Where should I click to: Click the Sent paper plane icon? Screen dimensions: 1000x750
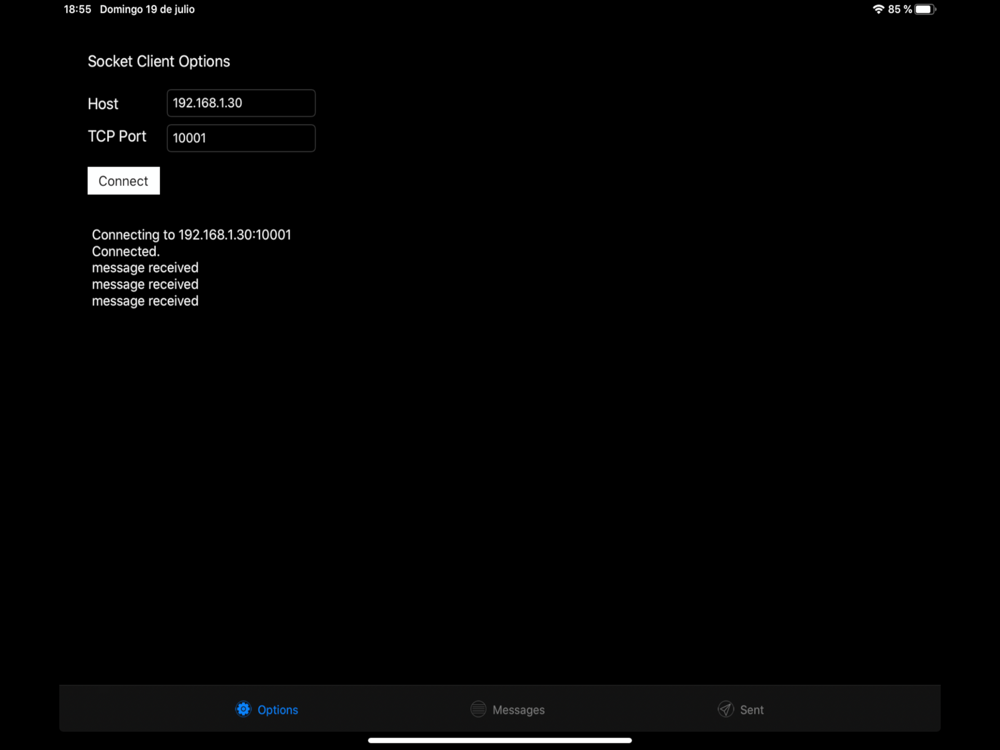click(726, 709)
